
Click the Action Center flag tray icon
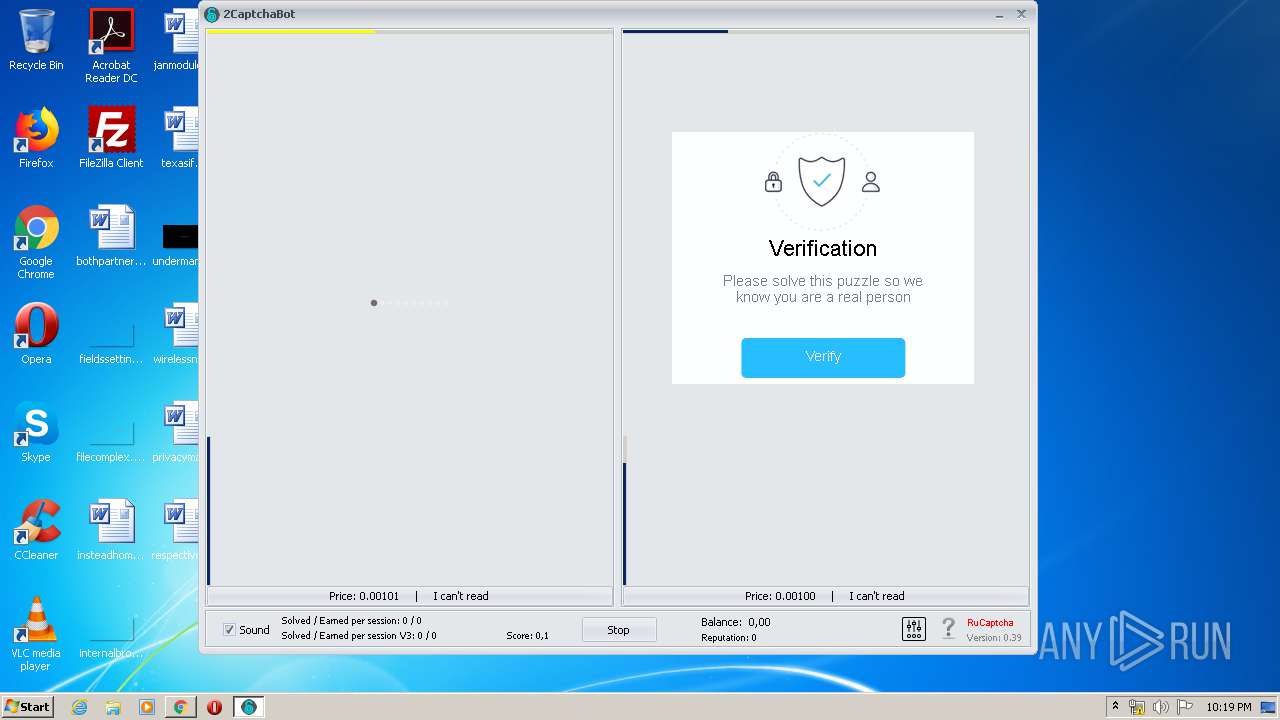[1183, 707]
